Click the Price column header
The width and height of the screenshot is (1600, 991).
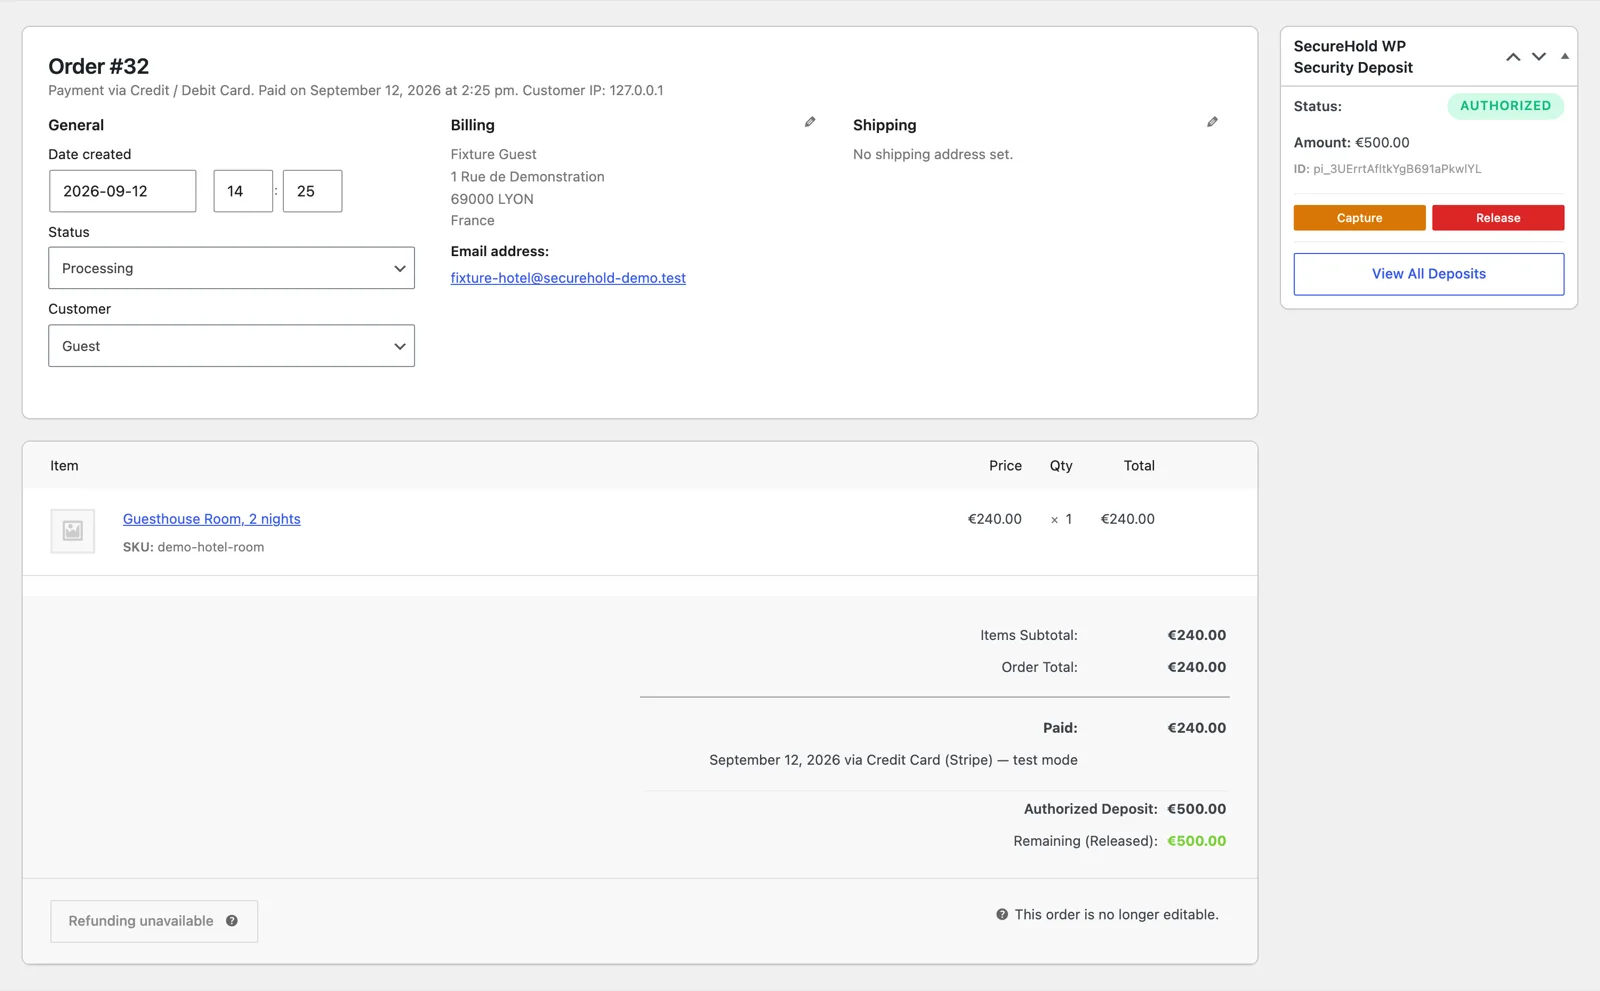point(1005,466)
